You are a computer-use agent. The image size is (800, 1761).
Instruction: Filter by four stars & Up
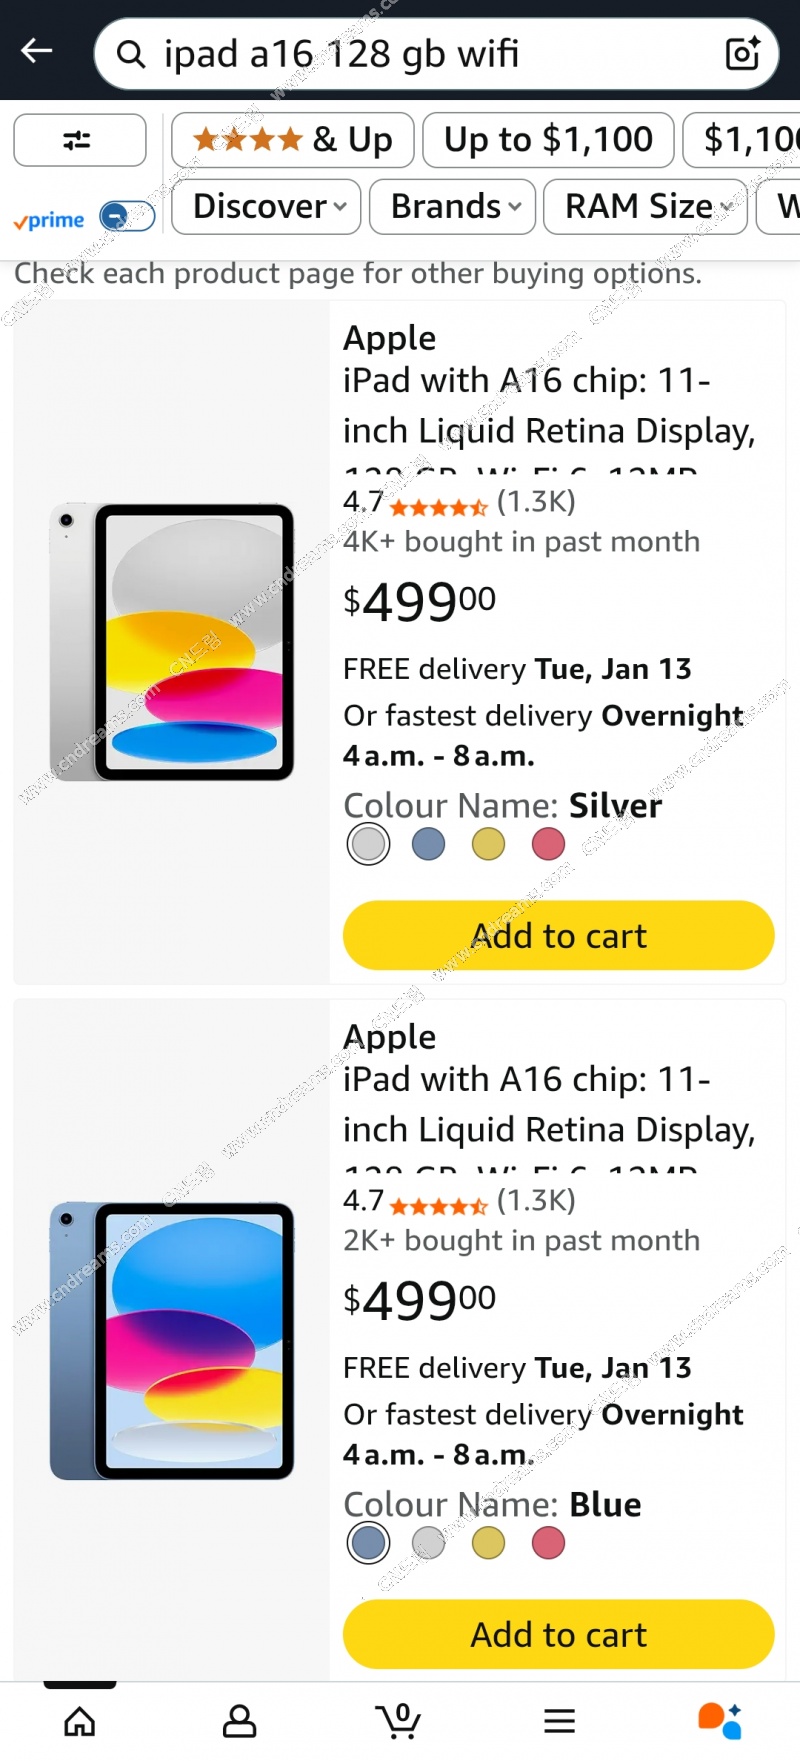pyautogui.click(x=292, y=140)
